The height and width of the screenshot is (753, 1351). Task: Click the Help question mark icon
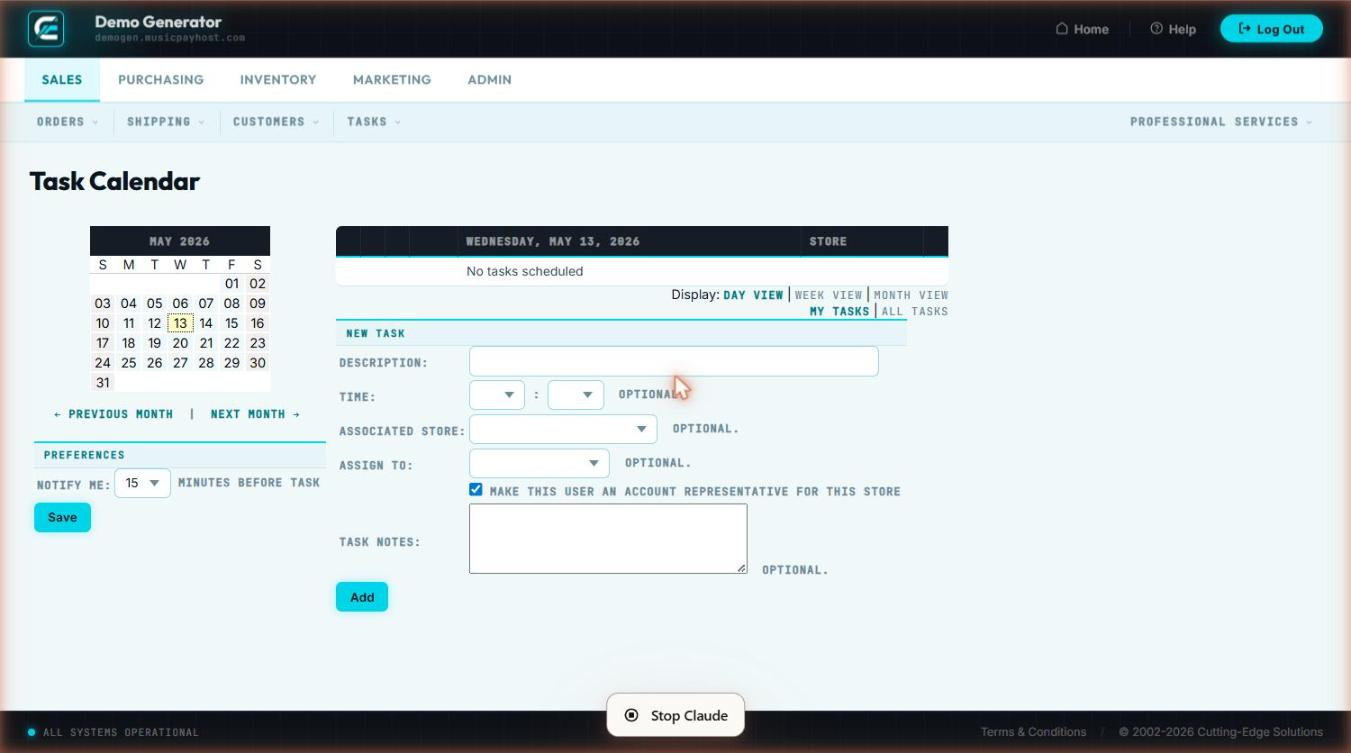click(1156, 29)
